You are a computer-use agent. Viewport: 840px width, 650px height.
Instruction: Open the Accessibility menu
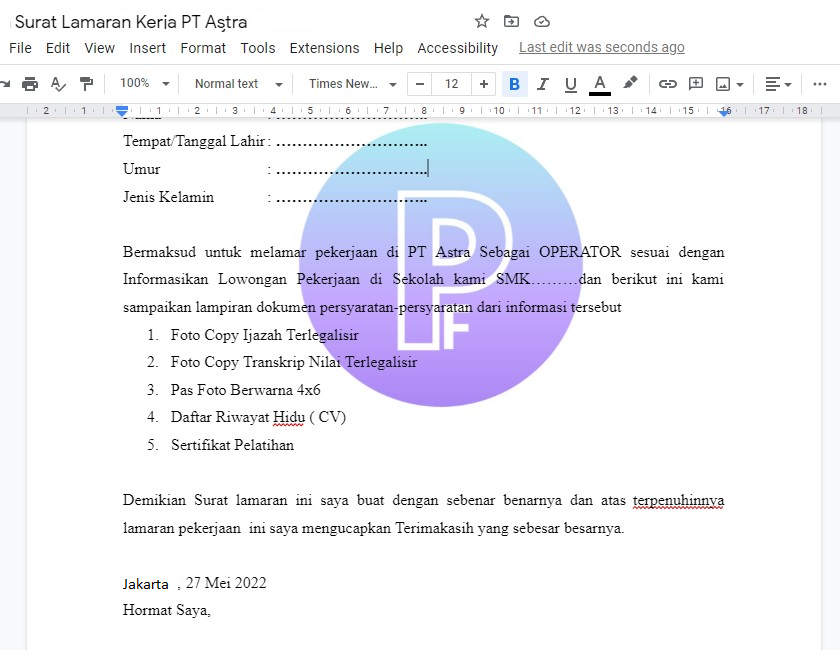coord(458,48)
